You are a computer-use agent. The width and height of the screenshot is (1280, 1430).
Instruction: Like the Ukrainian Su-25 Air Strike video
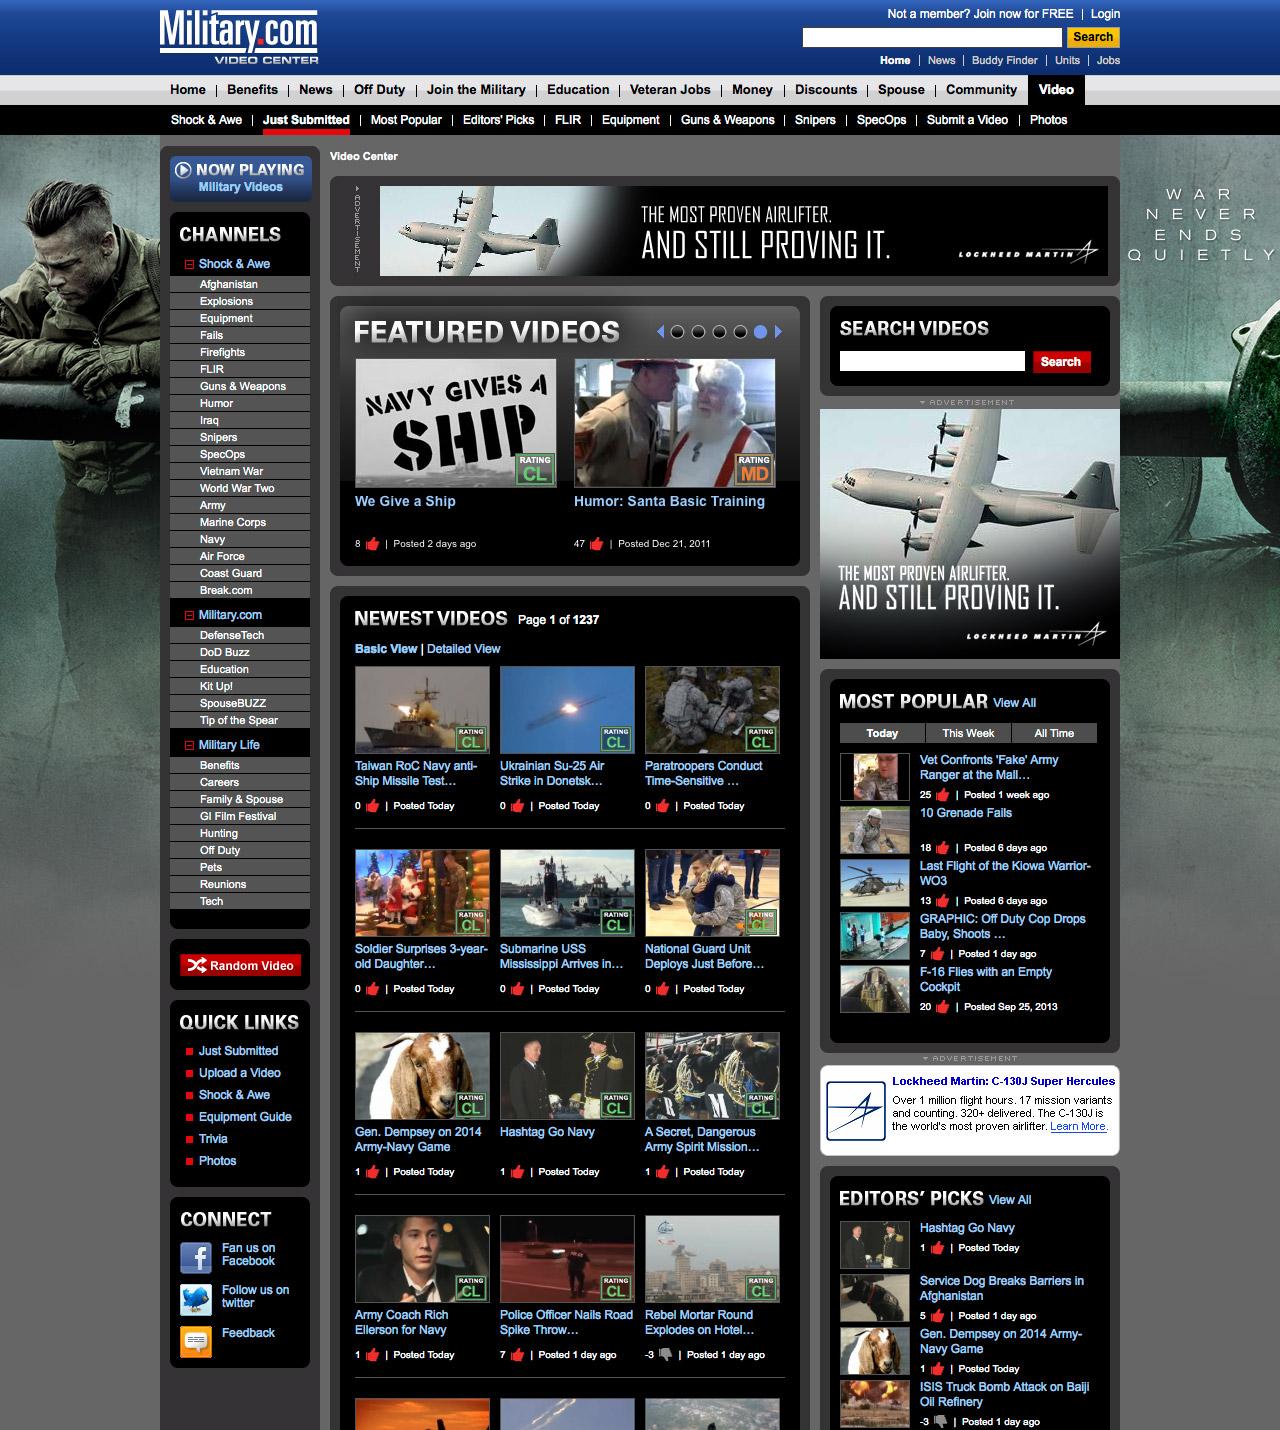click(x=518, y=806)
